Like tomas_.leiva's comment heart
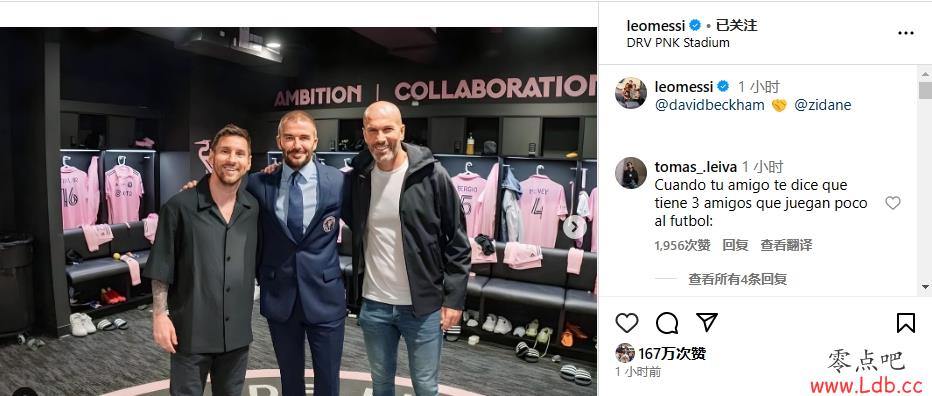932x396 pixels. point(893,203)
